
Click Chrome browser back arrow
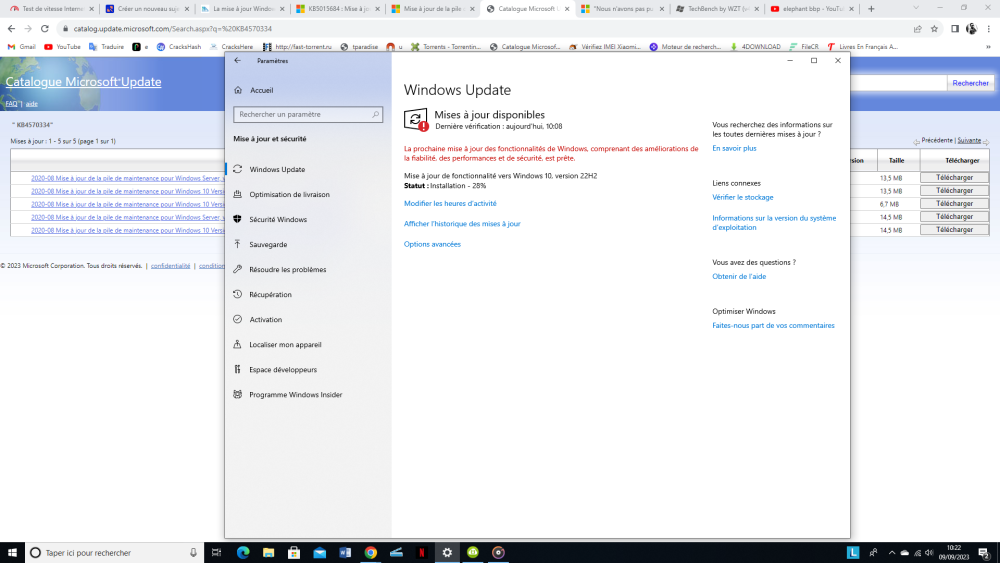coord(11,29)
